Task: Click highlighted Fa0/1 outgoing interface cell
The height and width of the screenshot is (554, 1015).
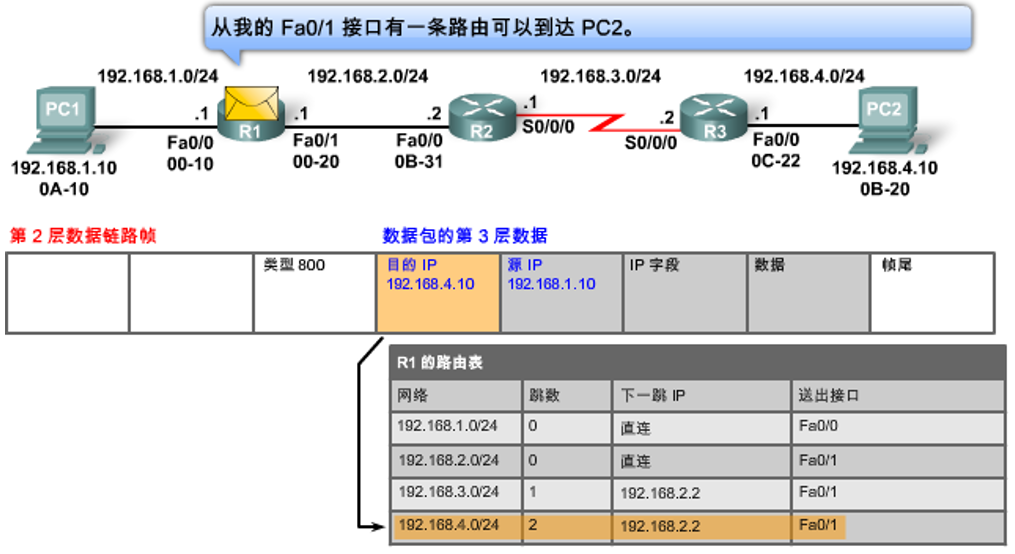Action: 898,527
